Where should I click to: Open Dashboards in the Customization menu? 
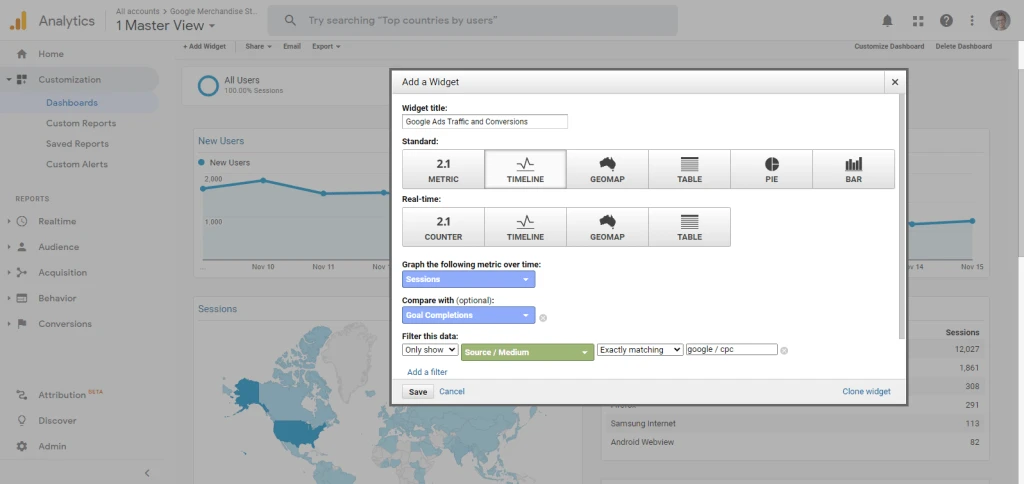[72, 102]
